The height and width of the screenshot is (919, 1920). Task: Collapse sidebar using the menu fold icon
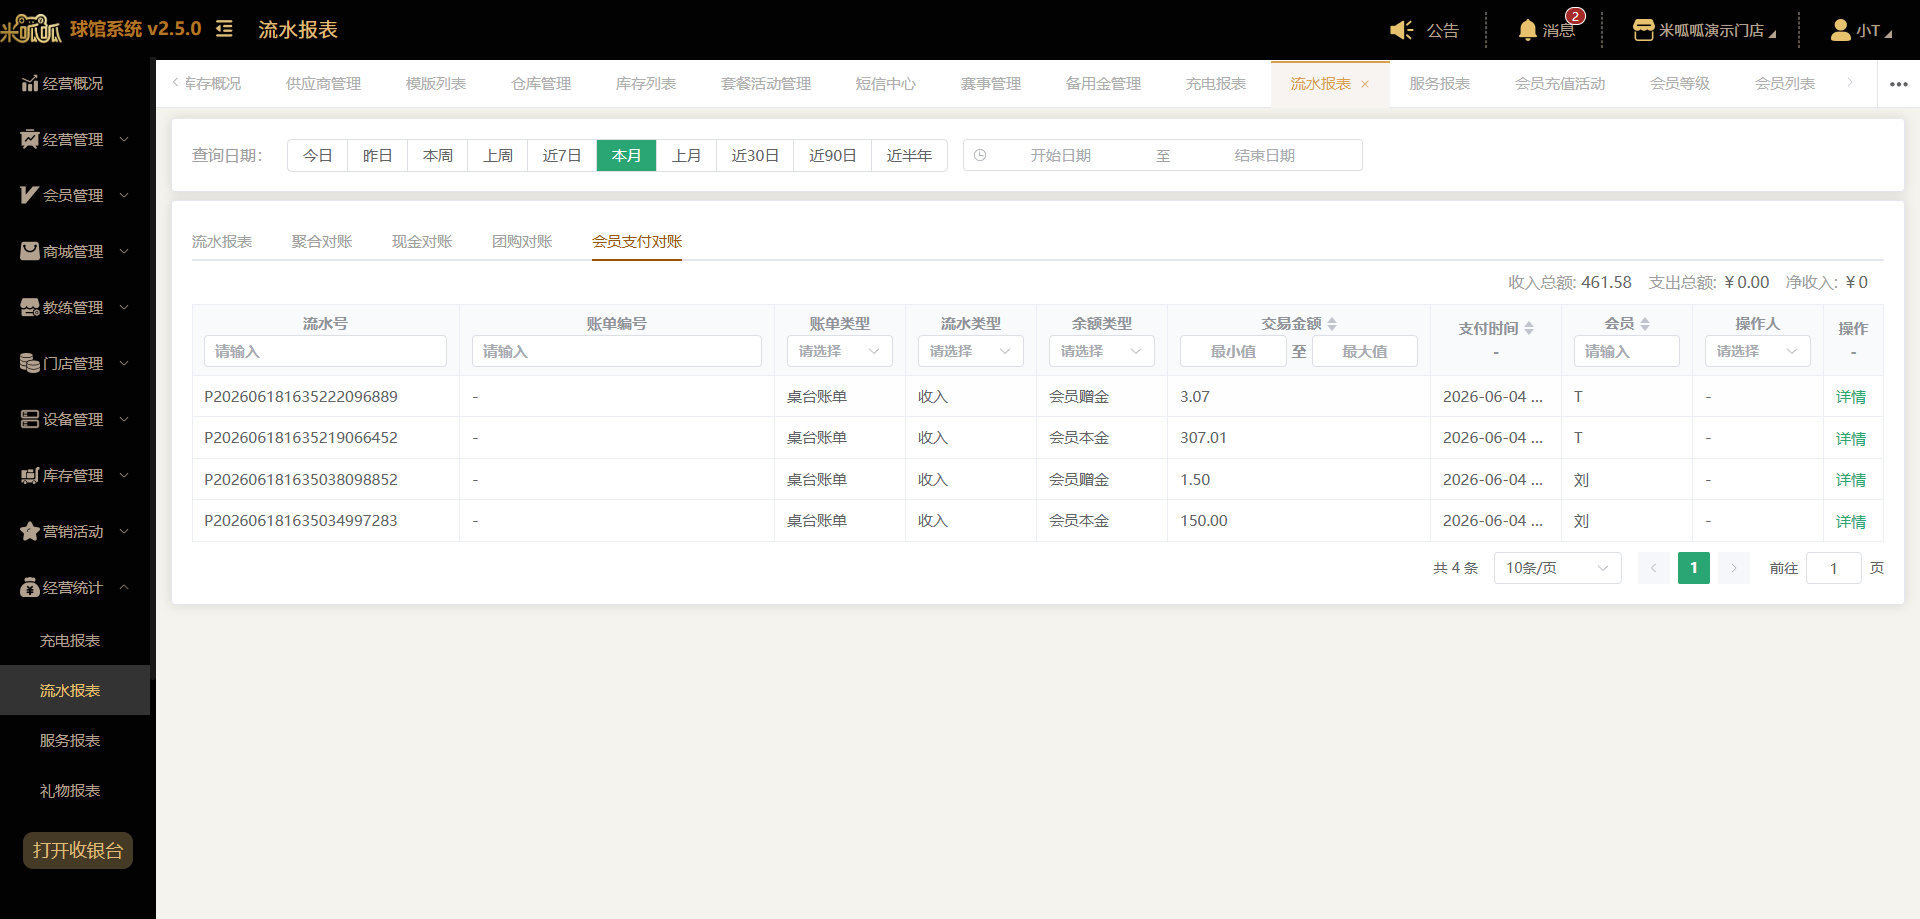(x=224, y=29)
